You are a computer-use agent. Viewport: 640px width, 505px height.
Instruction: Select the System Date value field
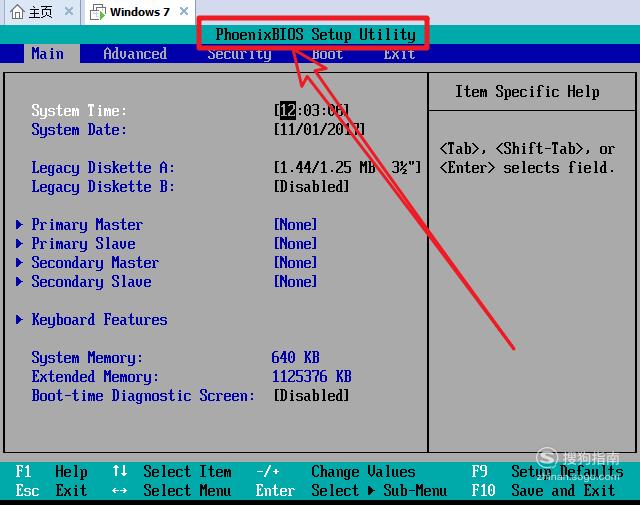320,129
